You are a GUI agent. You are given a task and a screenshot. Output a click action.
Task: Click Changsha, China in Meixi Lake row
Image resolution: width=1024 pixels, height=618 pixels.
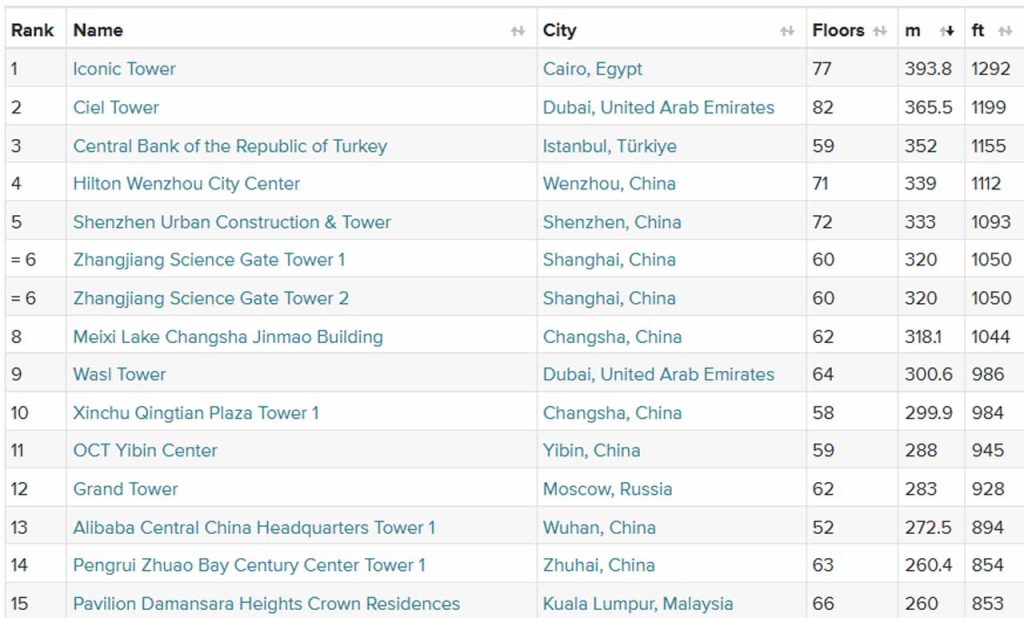tap(612, 336)
